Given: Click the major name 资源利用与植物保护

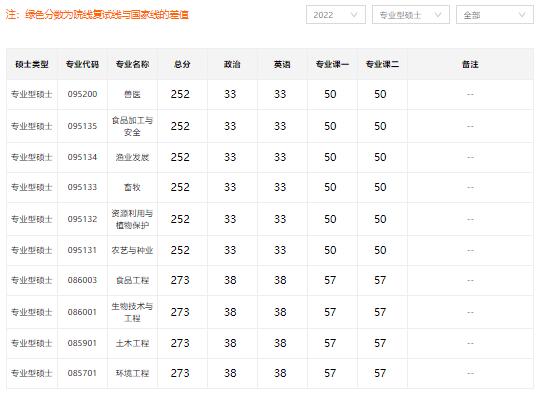Looking at the screenshot, I should pos(132,219).
